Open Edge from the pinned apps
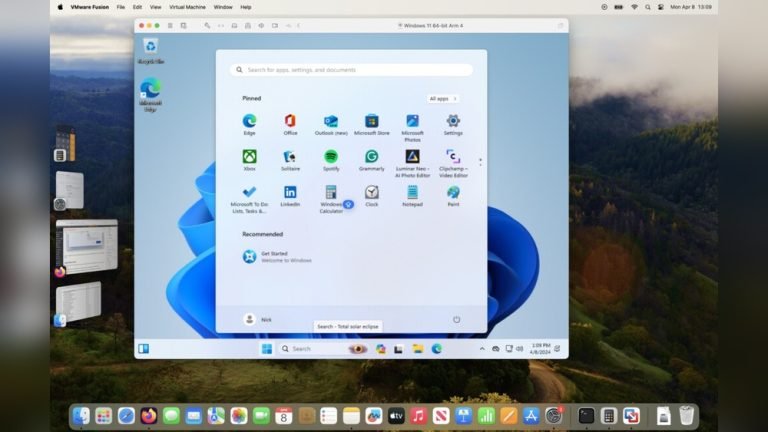 coord(249,124)
